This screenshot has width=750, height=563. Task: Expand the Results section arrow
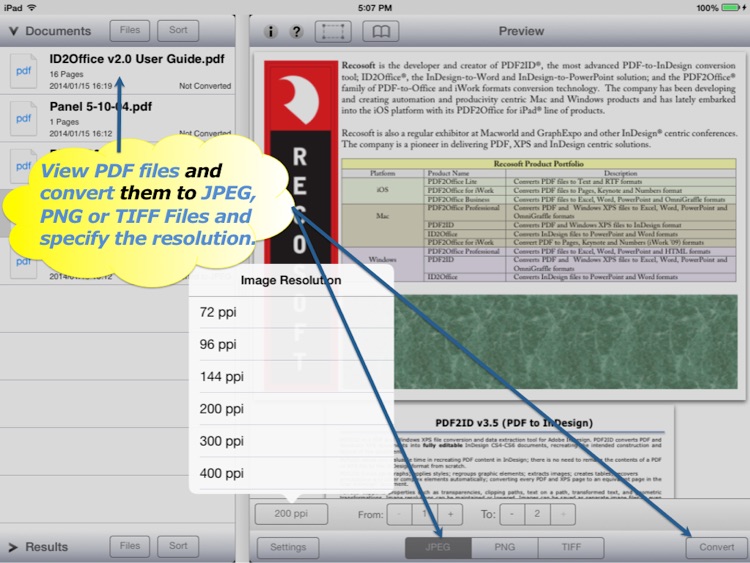(x=13, y=547)
